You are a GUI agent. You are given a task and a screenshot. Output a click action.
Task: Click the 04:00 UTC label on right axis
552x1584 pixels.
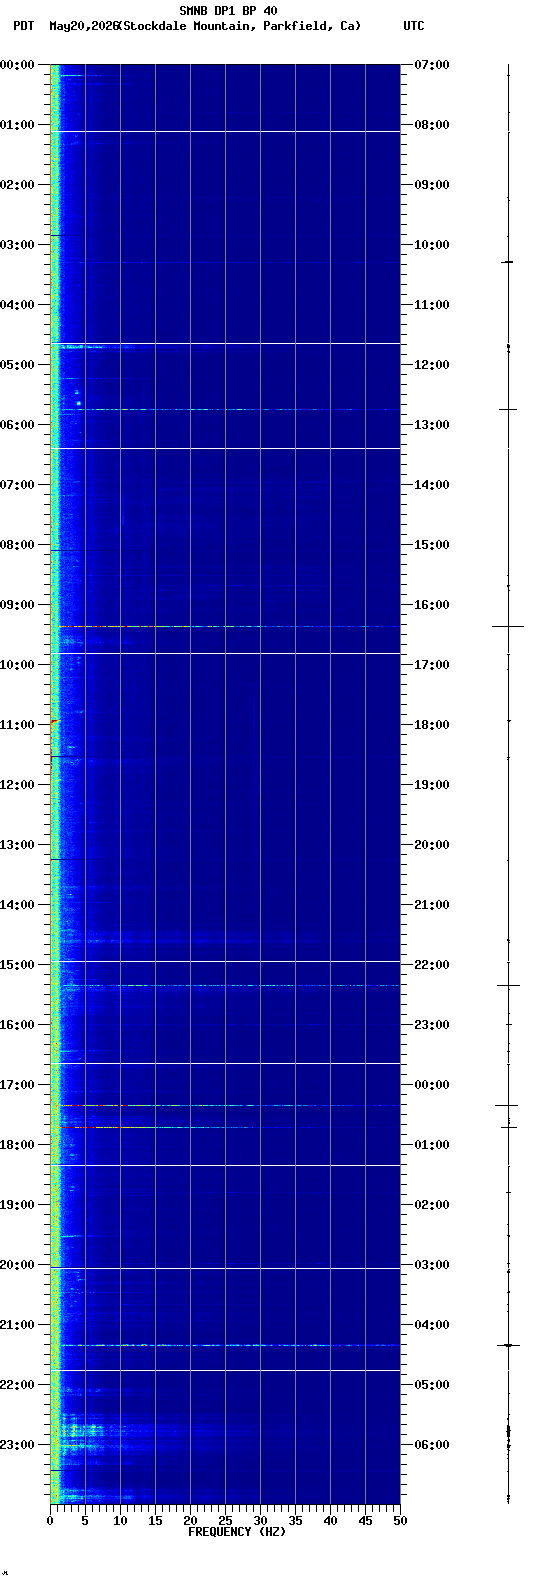click(431, 1325)
